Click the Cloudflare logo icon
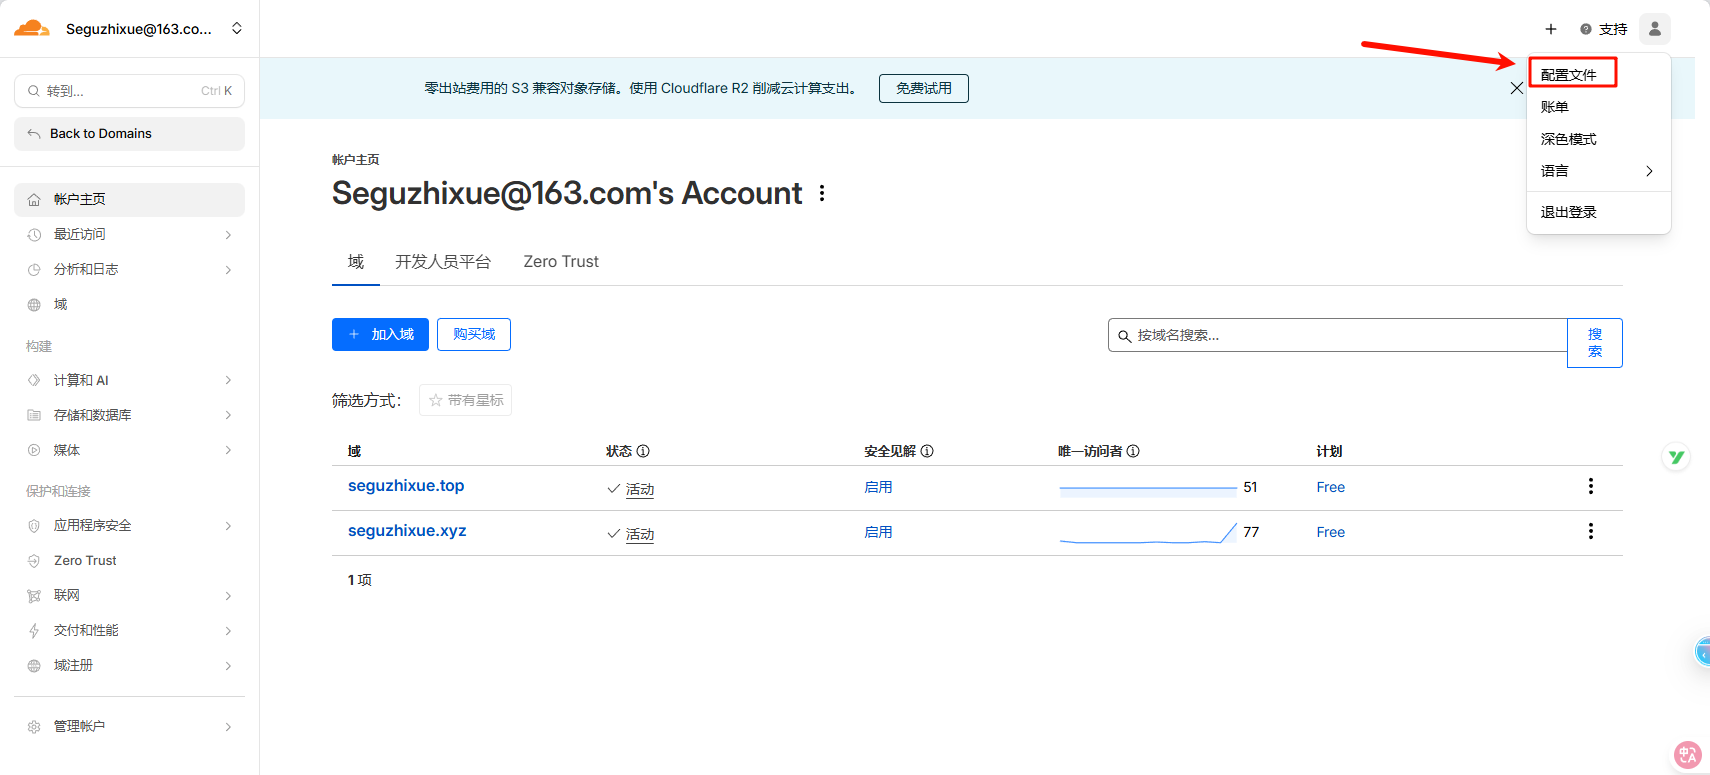The width and height of the screenshot is (1710, 775). (32, 28)
